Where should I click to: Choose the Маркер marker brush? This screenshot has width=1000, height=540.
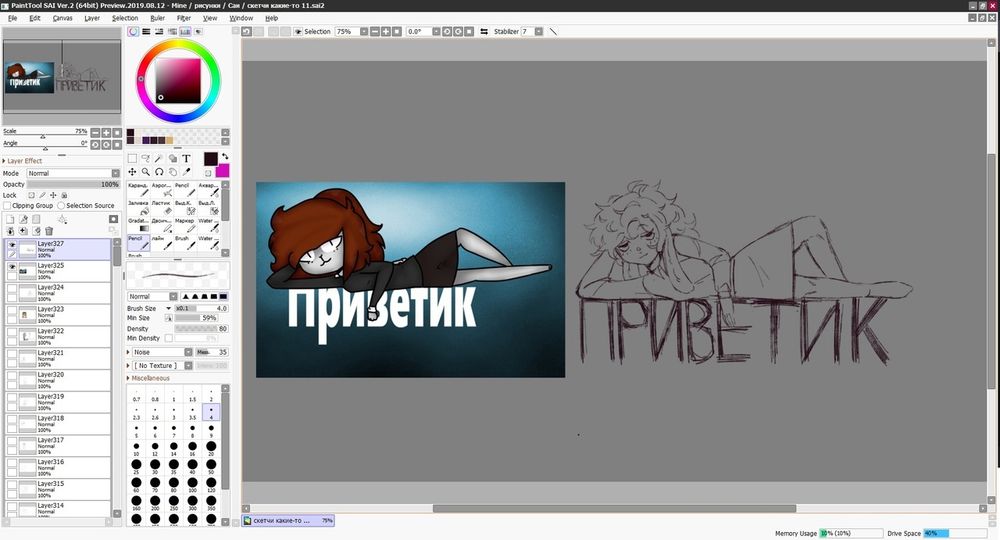184,225
